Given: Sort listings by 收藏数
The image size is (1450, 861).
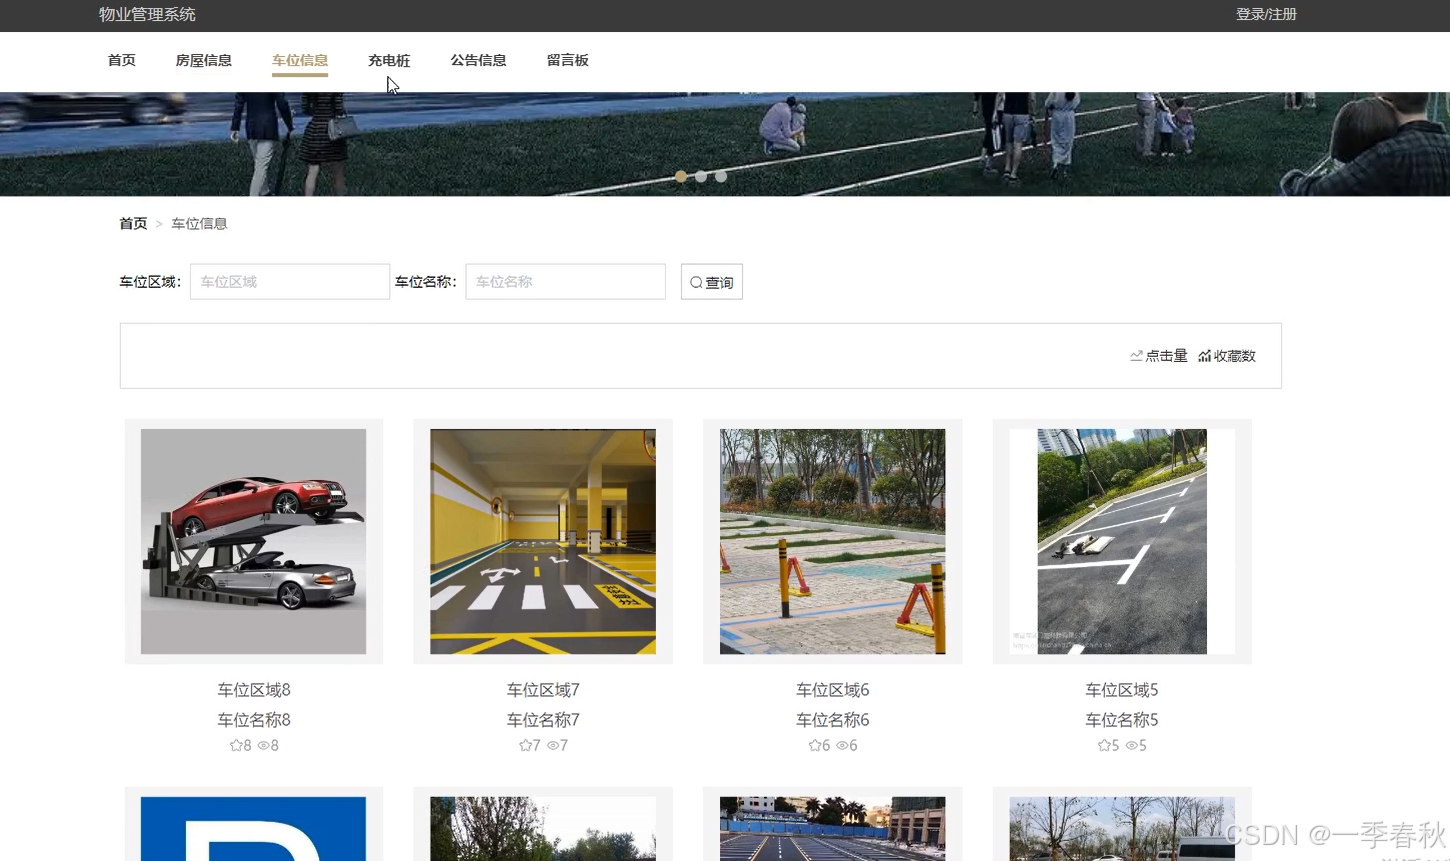Looking at the screenshot, I should click(1227, 356).
